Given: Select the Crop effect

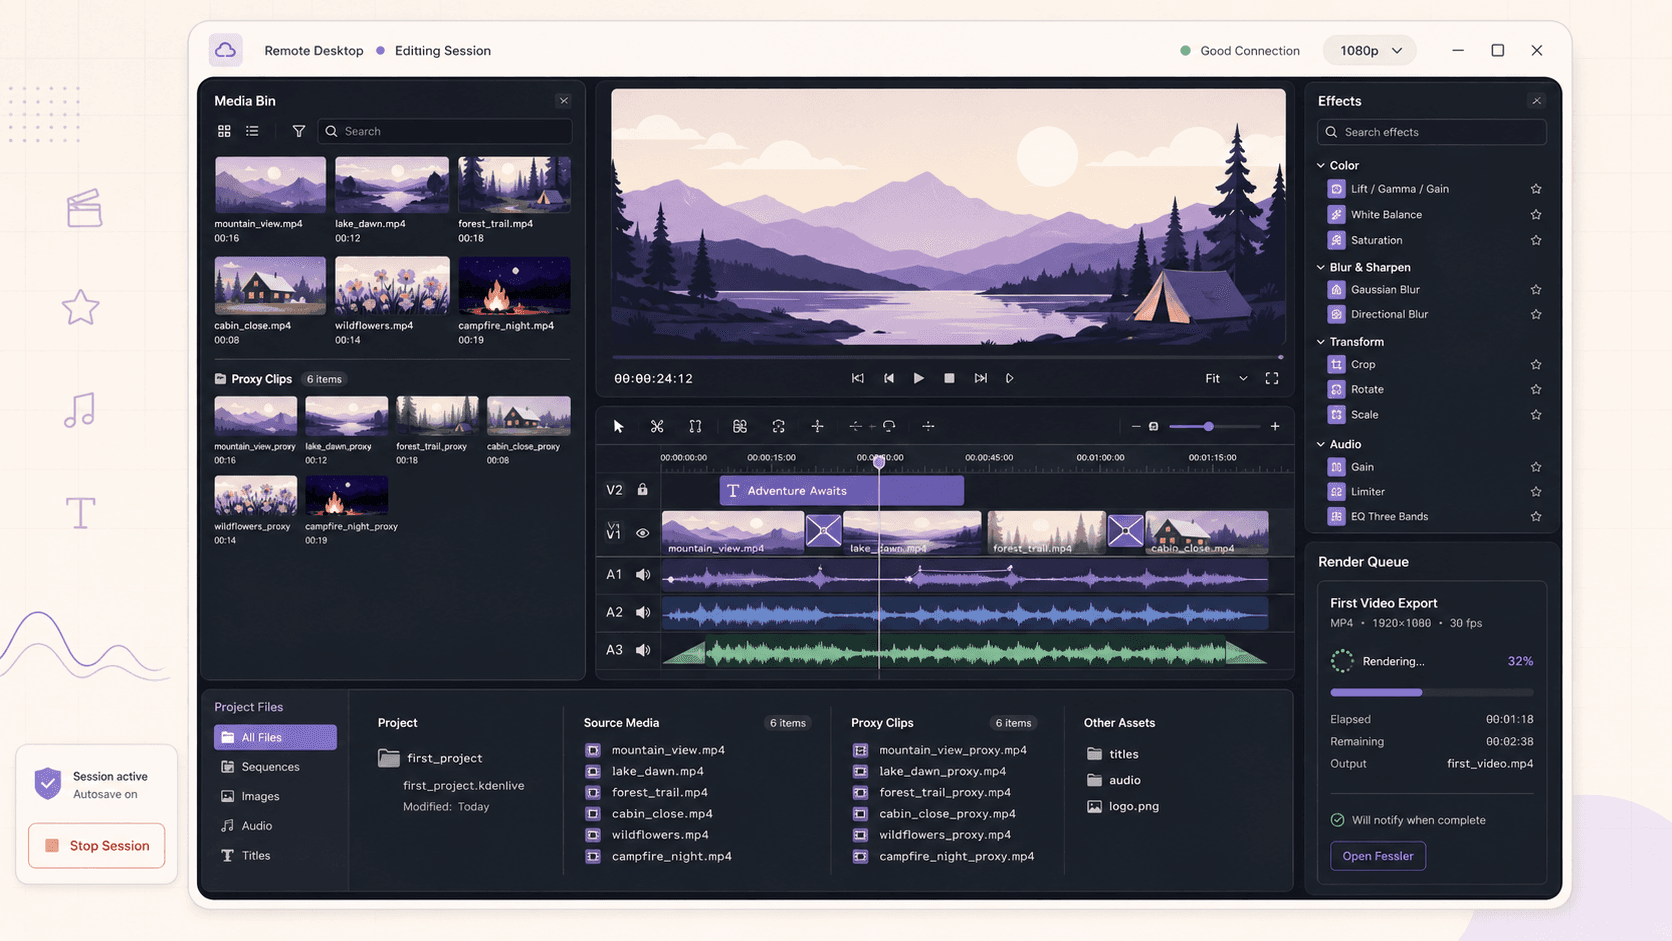Looking at the screenshot, I should point(1363,365).
